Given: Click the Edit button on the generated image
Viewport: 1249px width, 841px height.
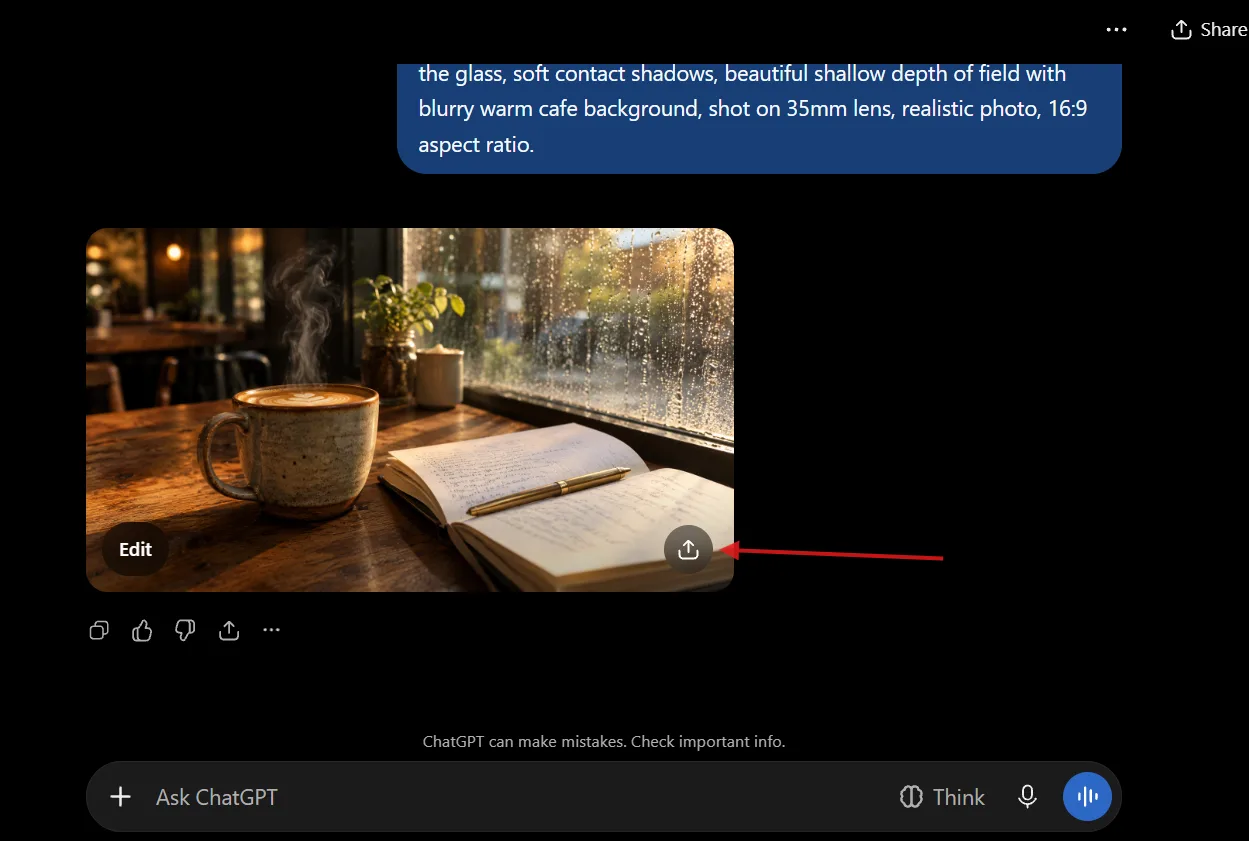Looking at the screenshot, I should coord(135,549).
